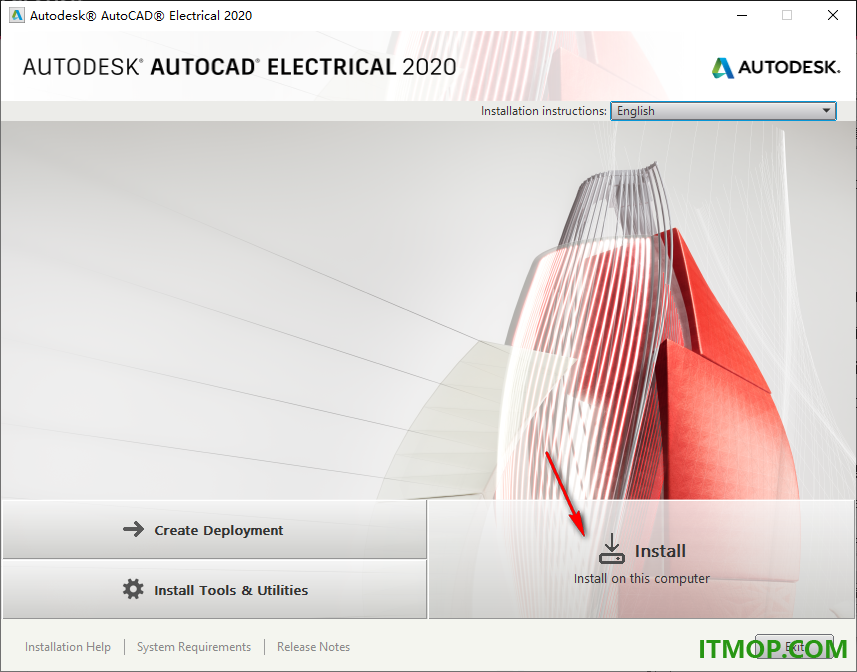
Task: Open the Installation instructions language dropdown
Action: pyautogui.click(x=723, y=111)
